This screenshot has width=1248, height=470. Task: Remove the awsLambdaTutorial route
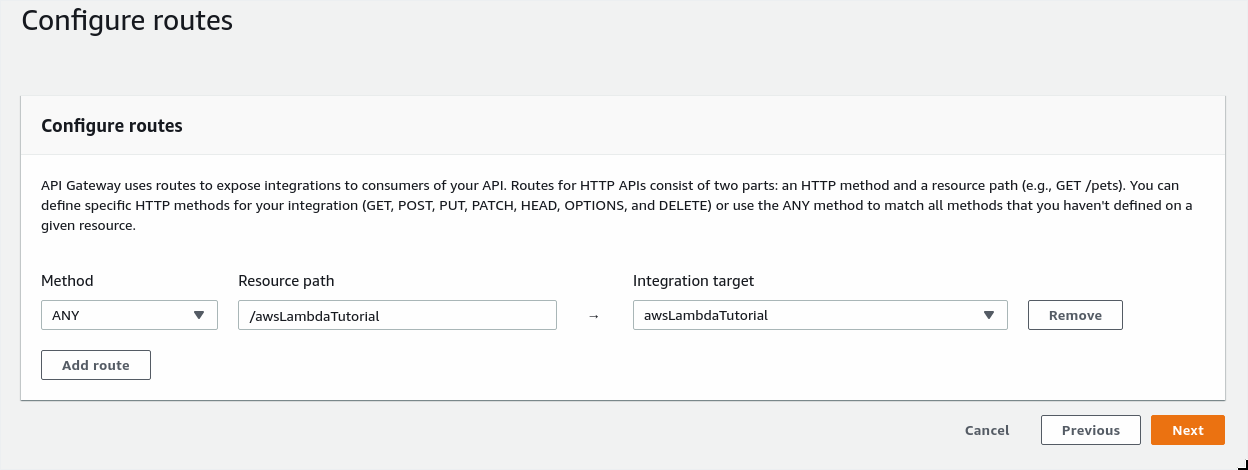point(1075,315)
